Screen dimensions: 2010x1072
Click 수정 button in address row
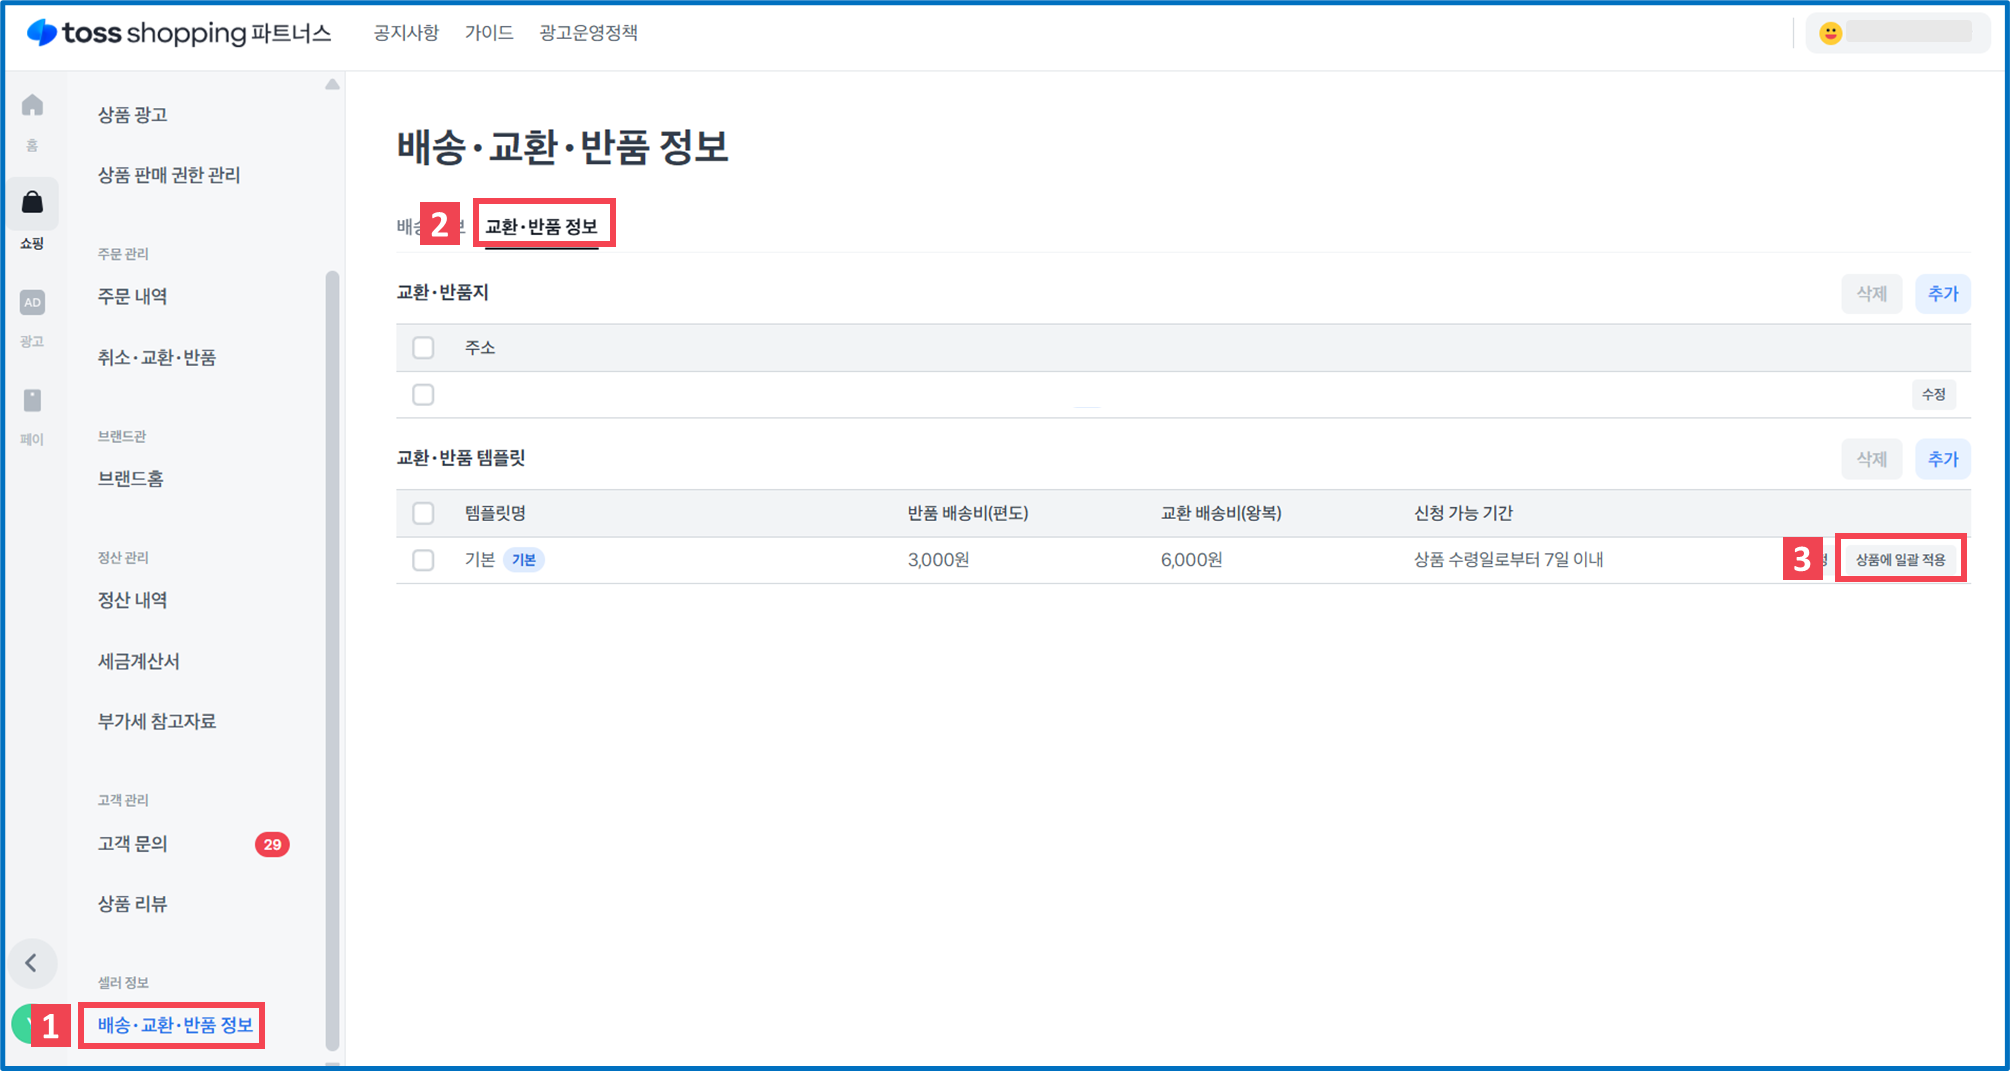pyautogui.click(x=1933, y=395)
